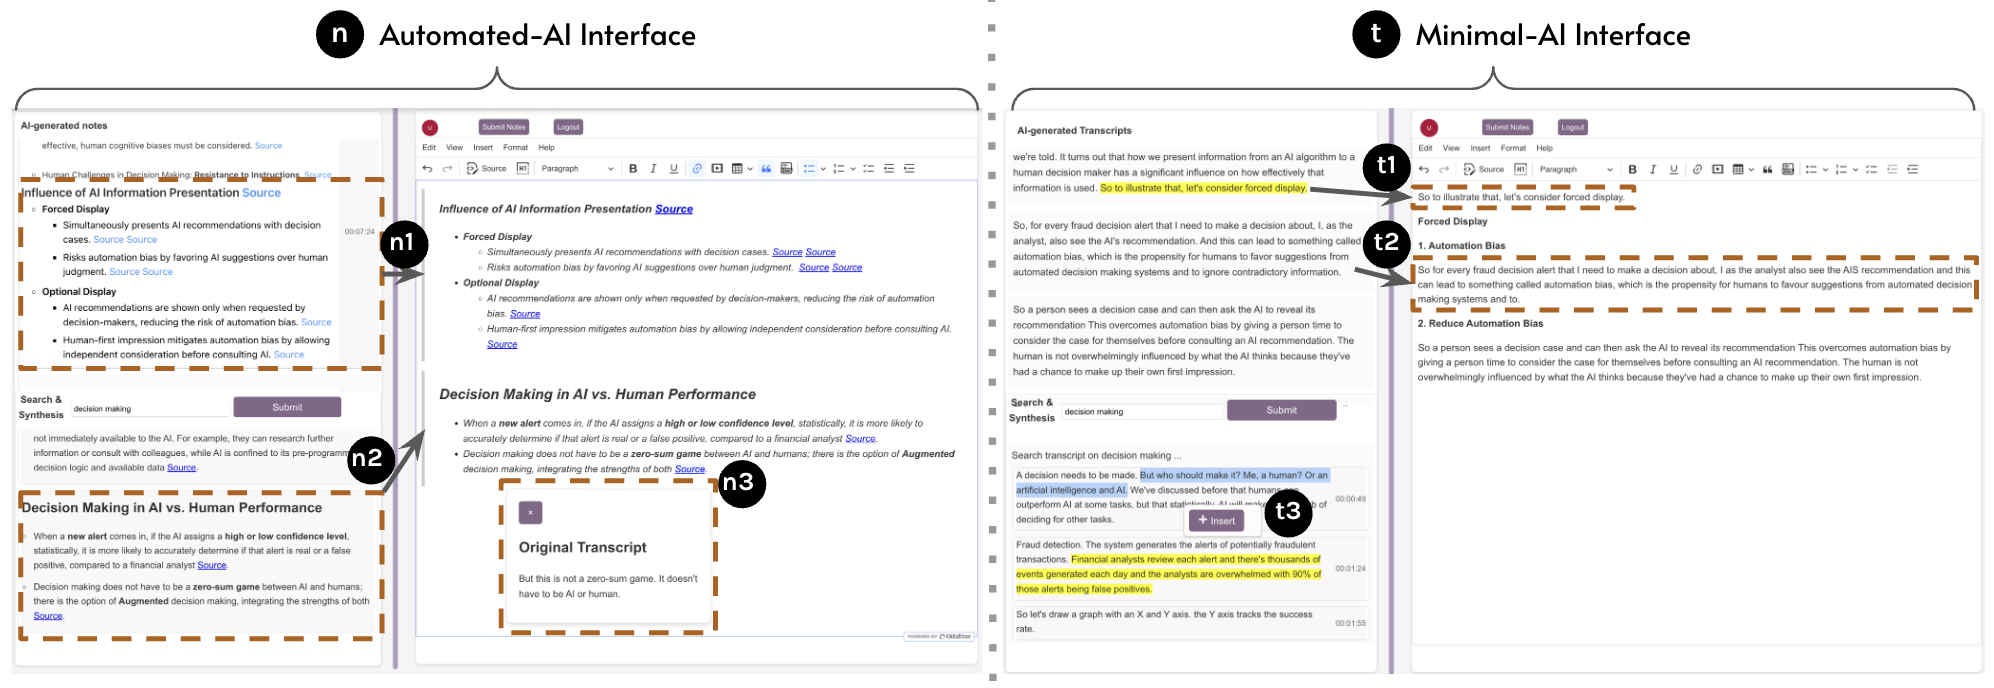The image size is (1994, 688).
Task: Focus Automated-AI search field 'decision making'
Action: point(150,408)
